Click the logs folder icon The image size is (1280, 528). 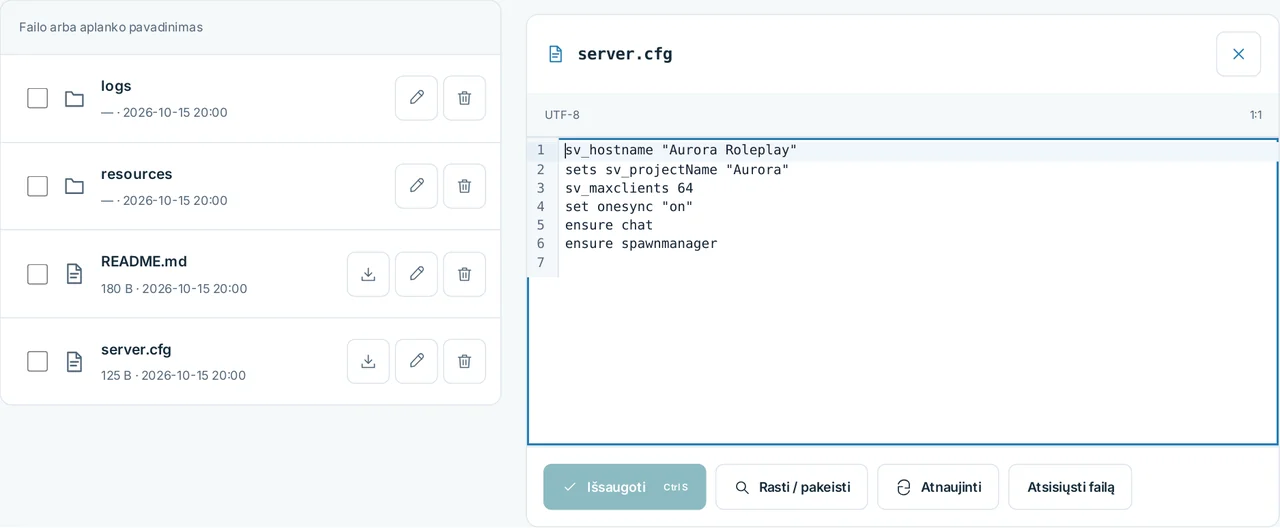point(74,98)
